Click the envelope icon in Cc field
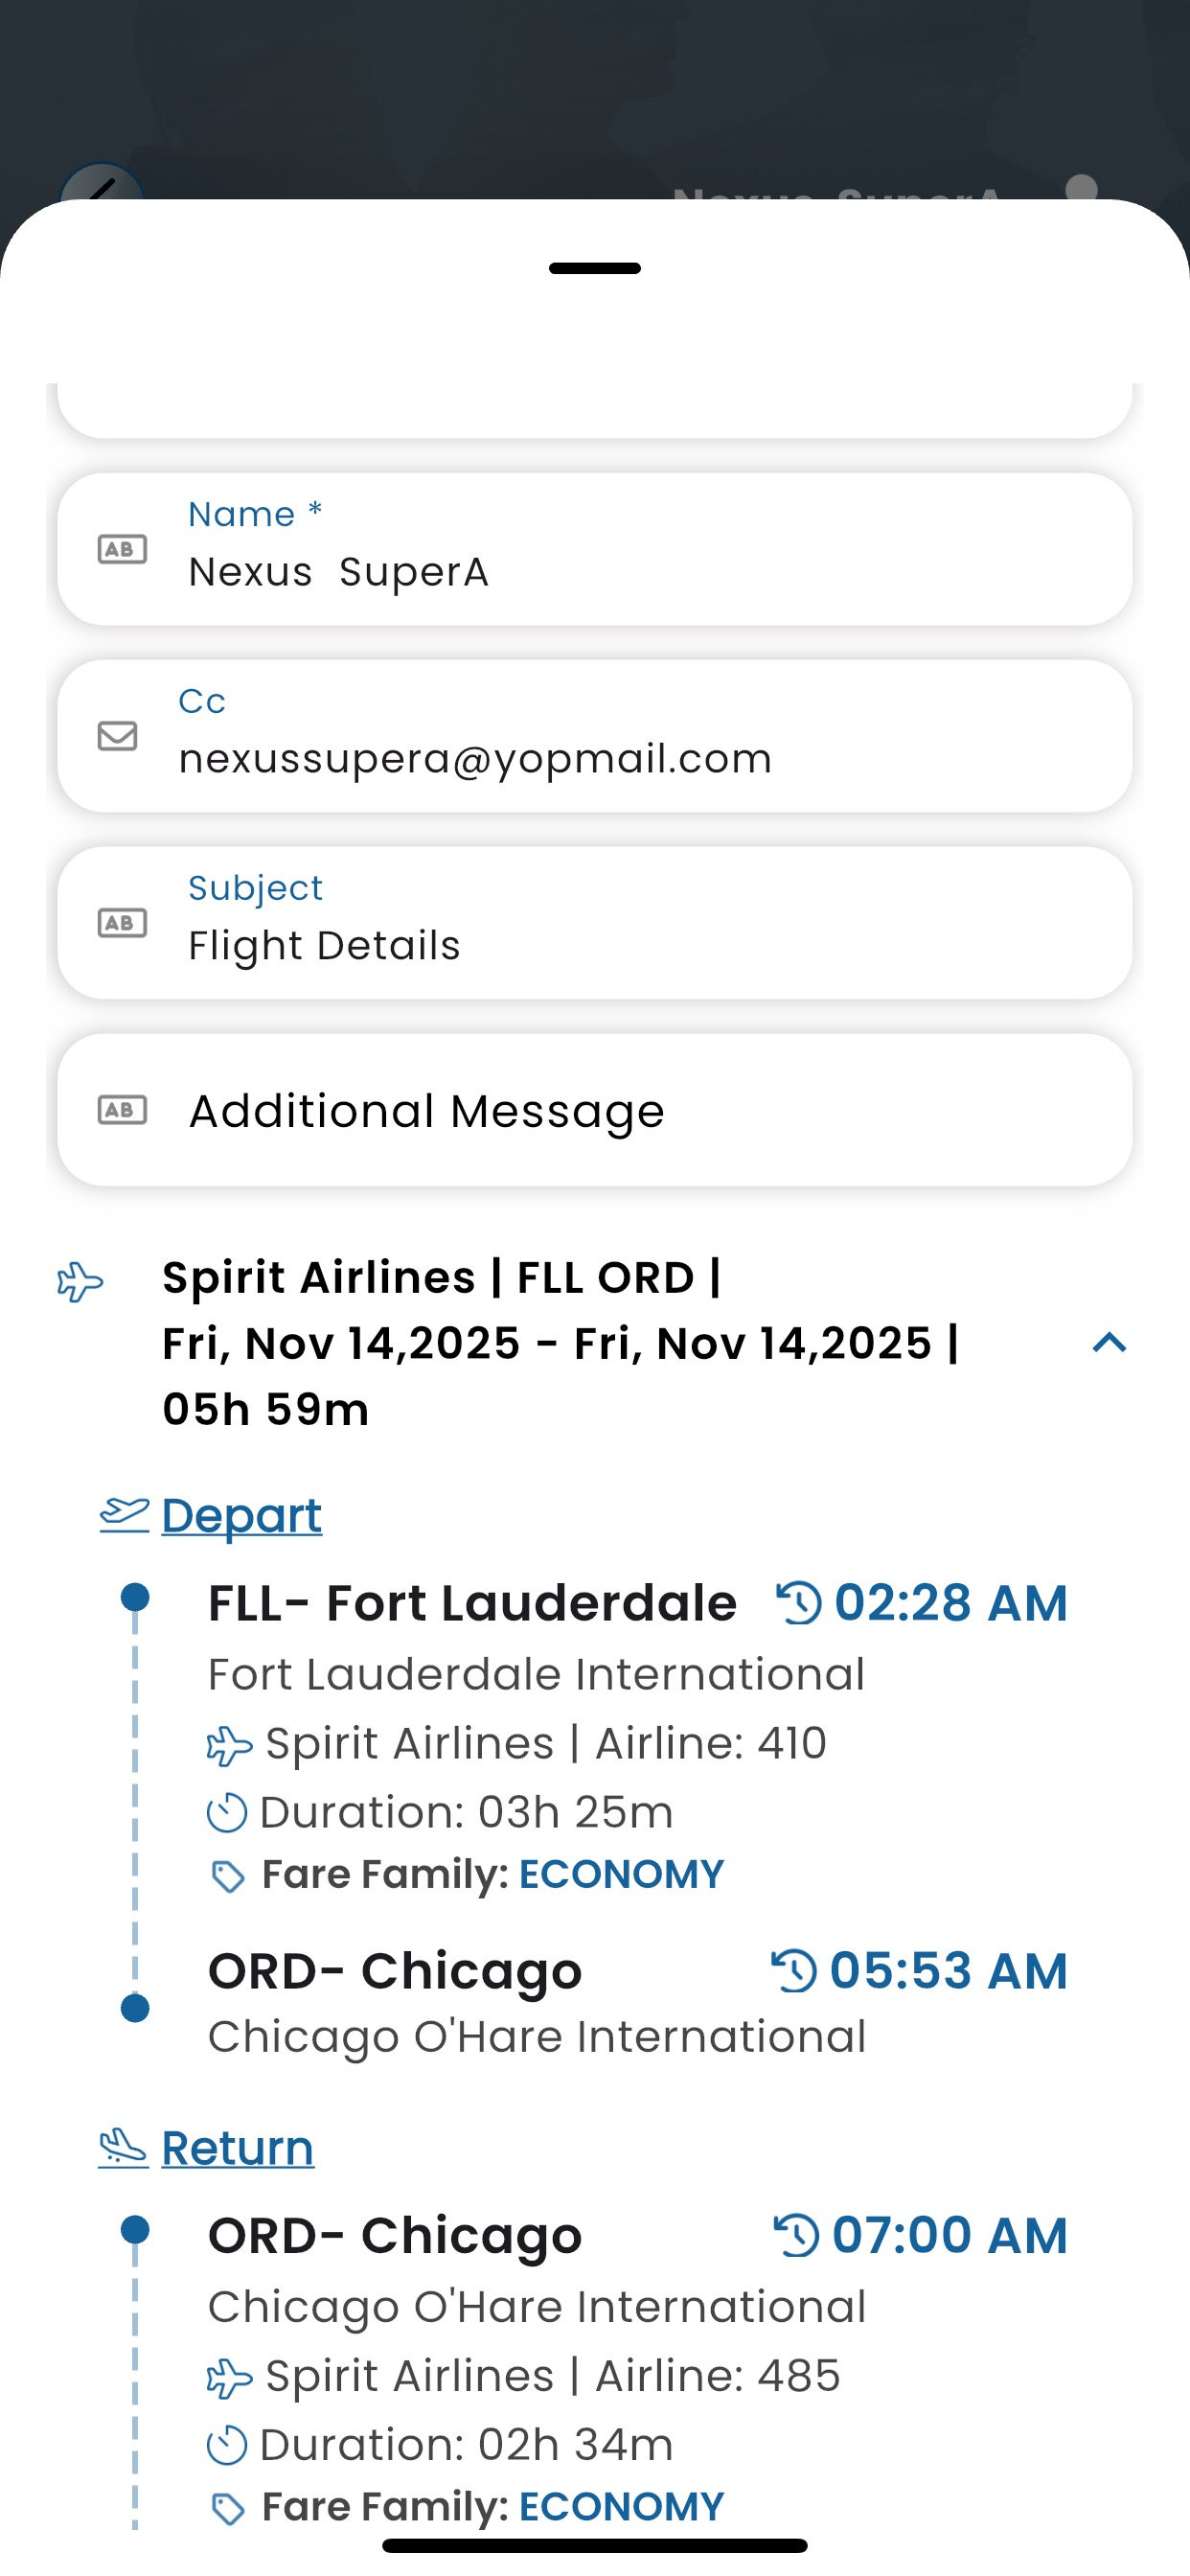 118,736
